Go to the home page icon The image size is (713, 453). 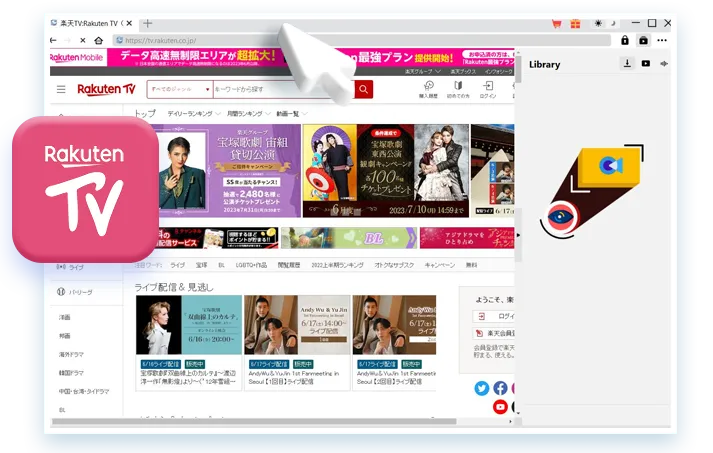coord(99,40)
